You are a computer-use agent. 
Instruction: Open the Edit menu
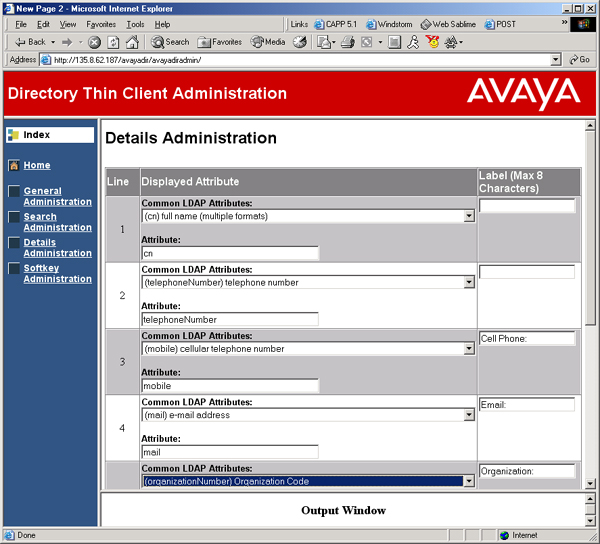[43, 24]
